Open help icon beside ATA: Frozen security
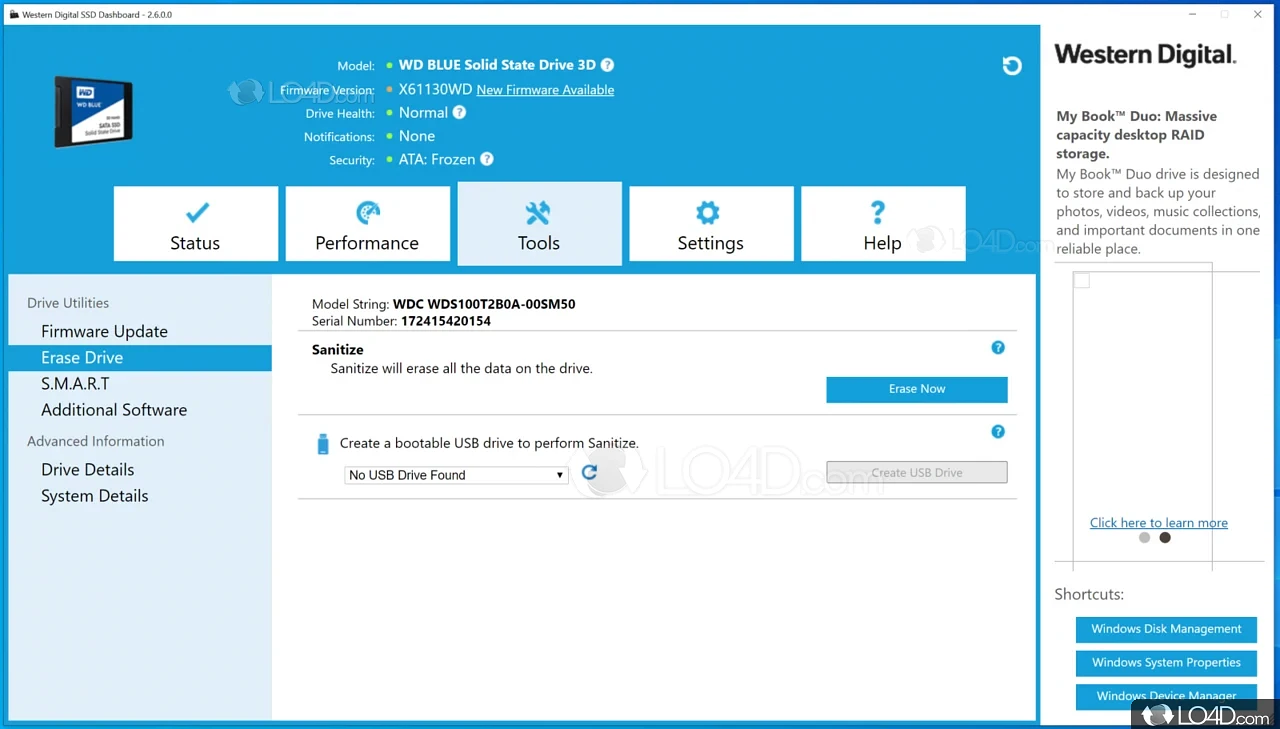Screen dimensions: 1280x729 click(487, 159)
